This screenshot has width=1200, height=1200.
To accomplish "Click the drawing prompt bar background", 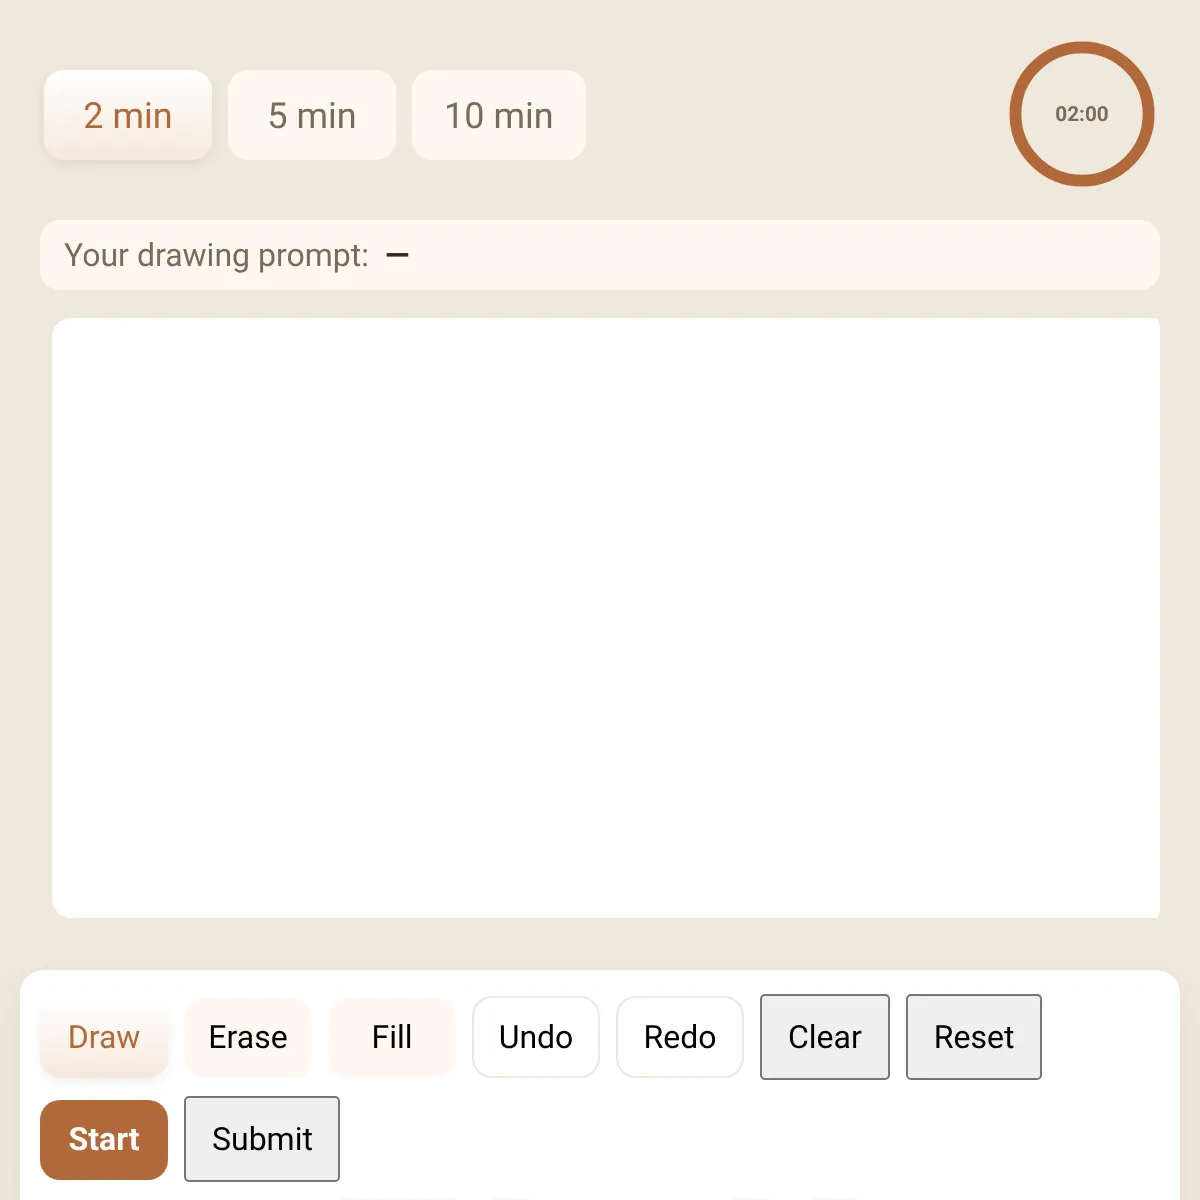I will click(780, 255).
